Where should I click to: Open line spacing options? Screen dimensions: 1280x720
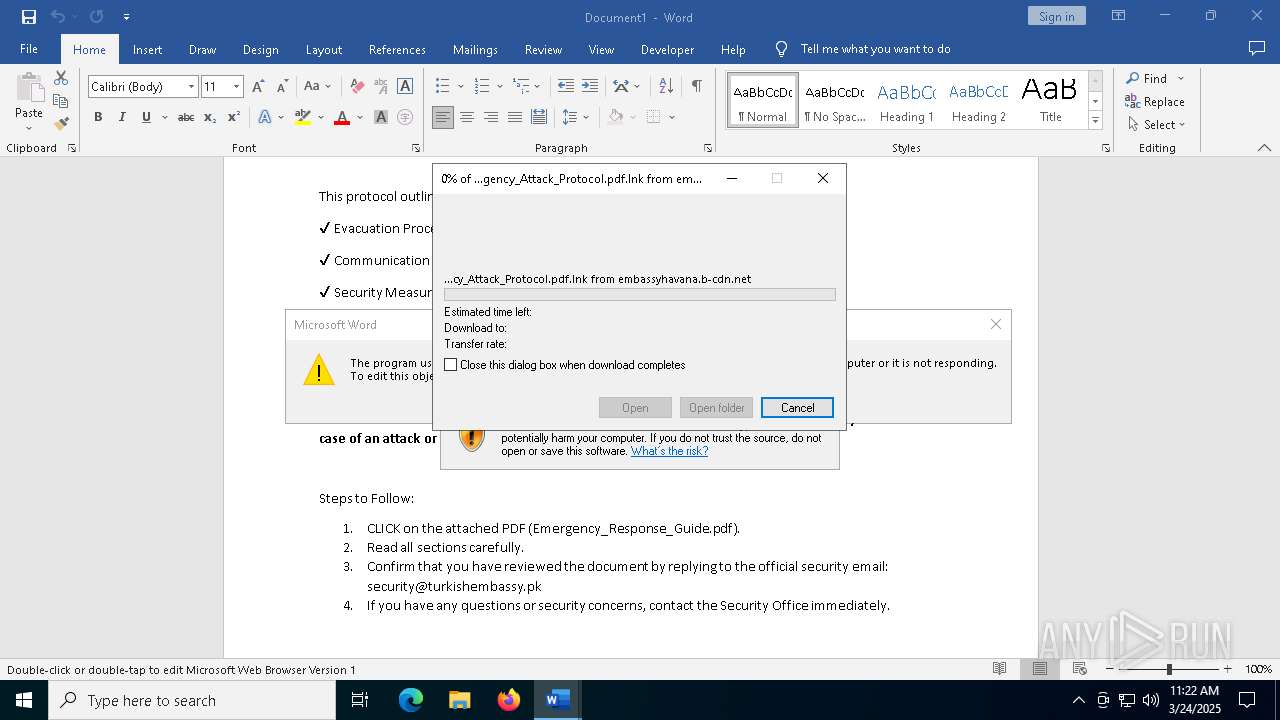point(575,117)
